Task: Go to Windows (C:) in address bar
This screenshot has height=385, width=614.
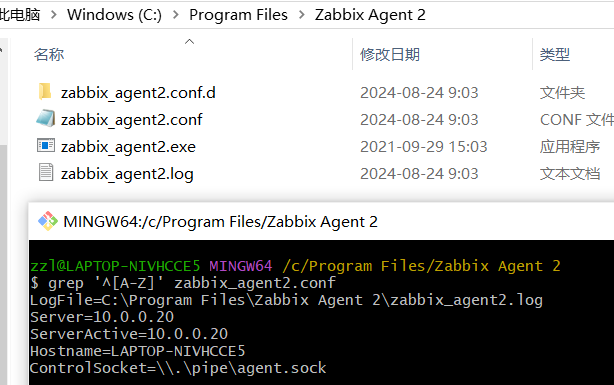Action: (x=114, y=15)
